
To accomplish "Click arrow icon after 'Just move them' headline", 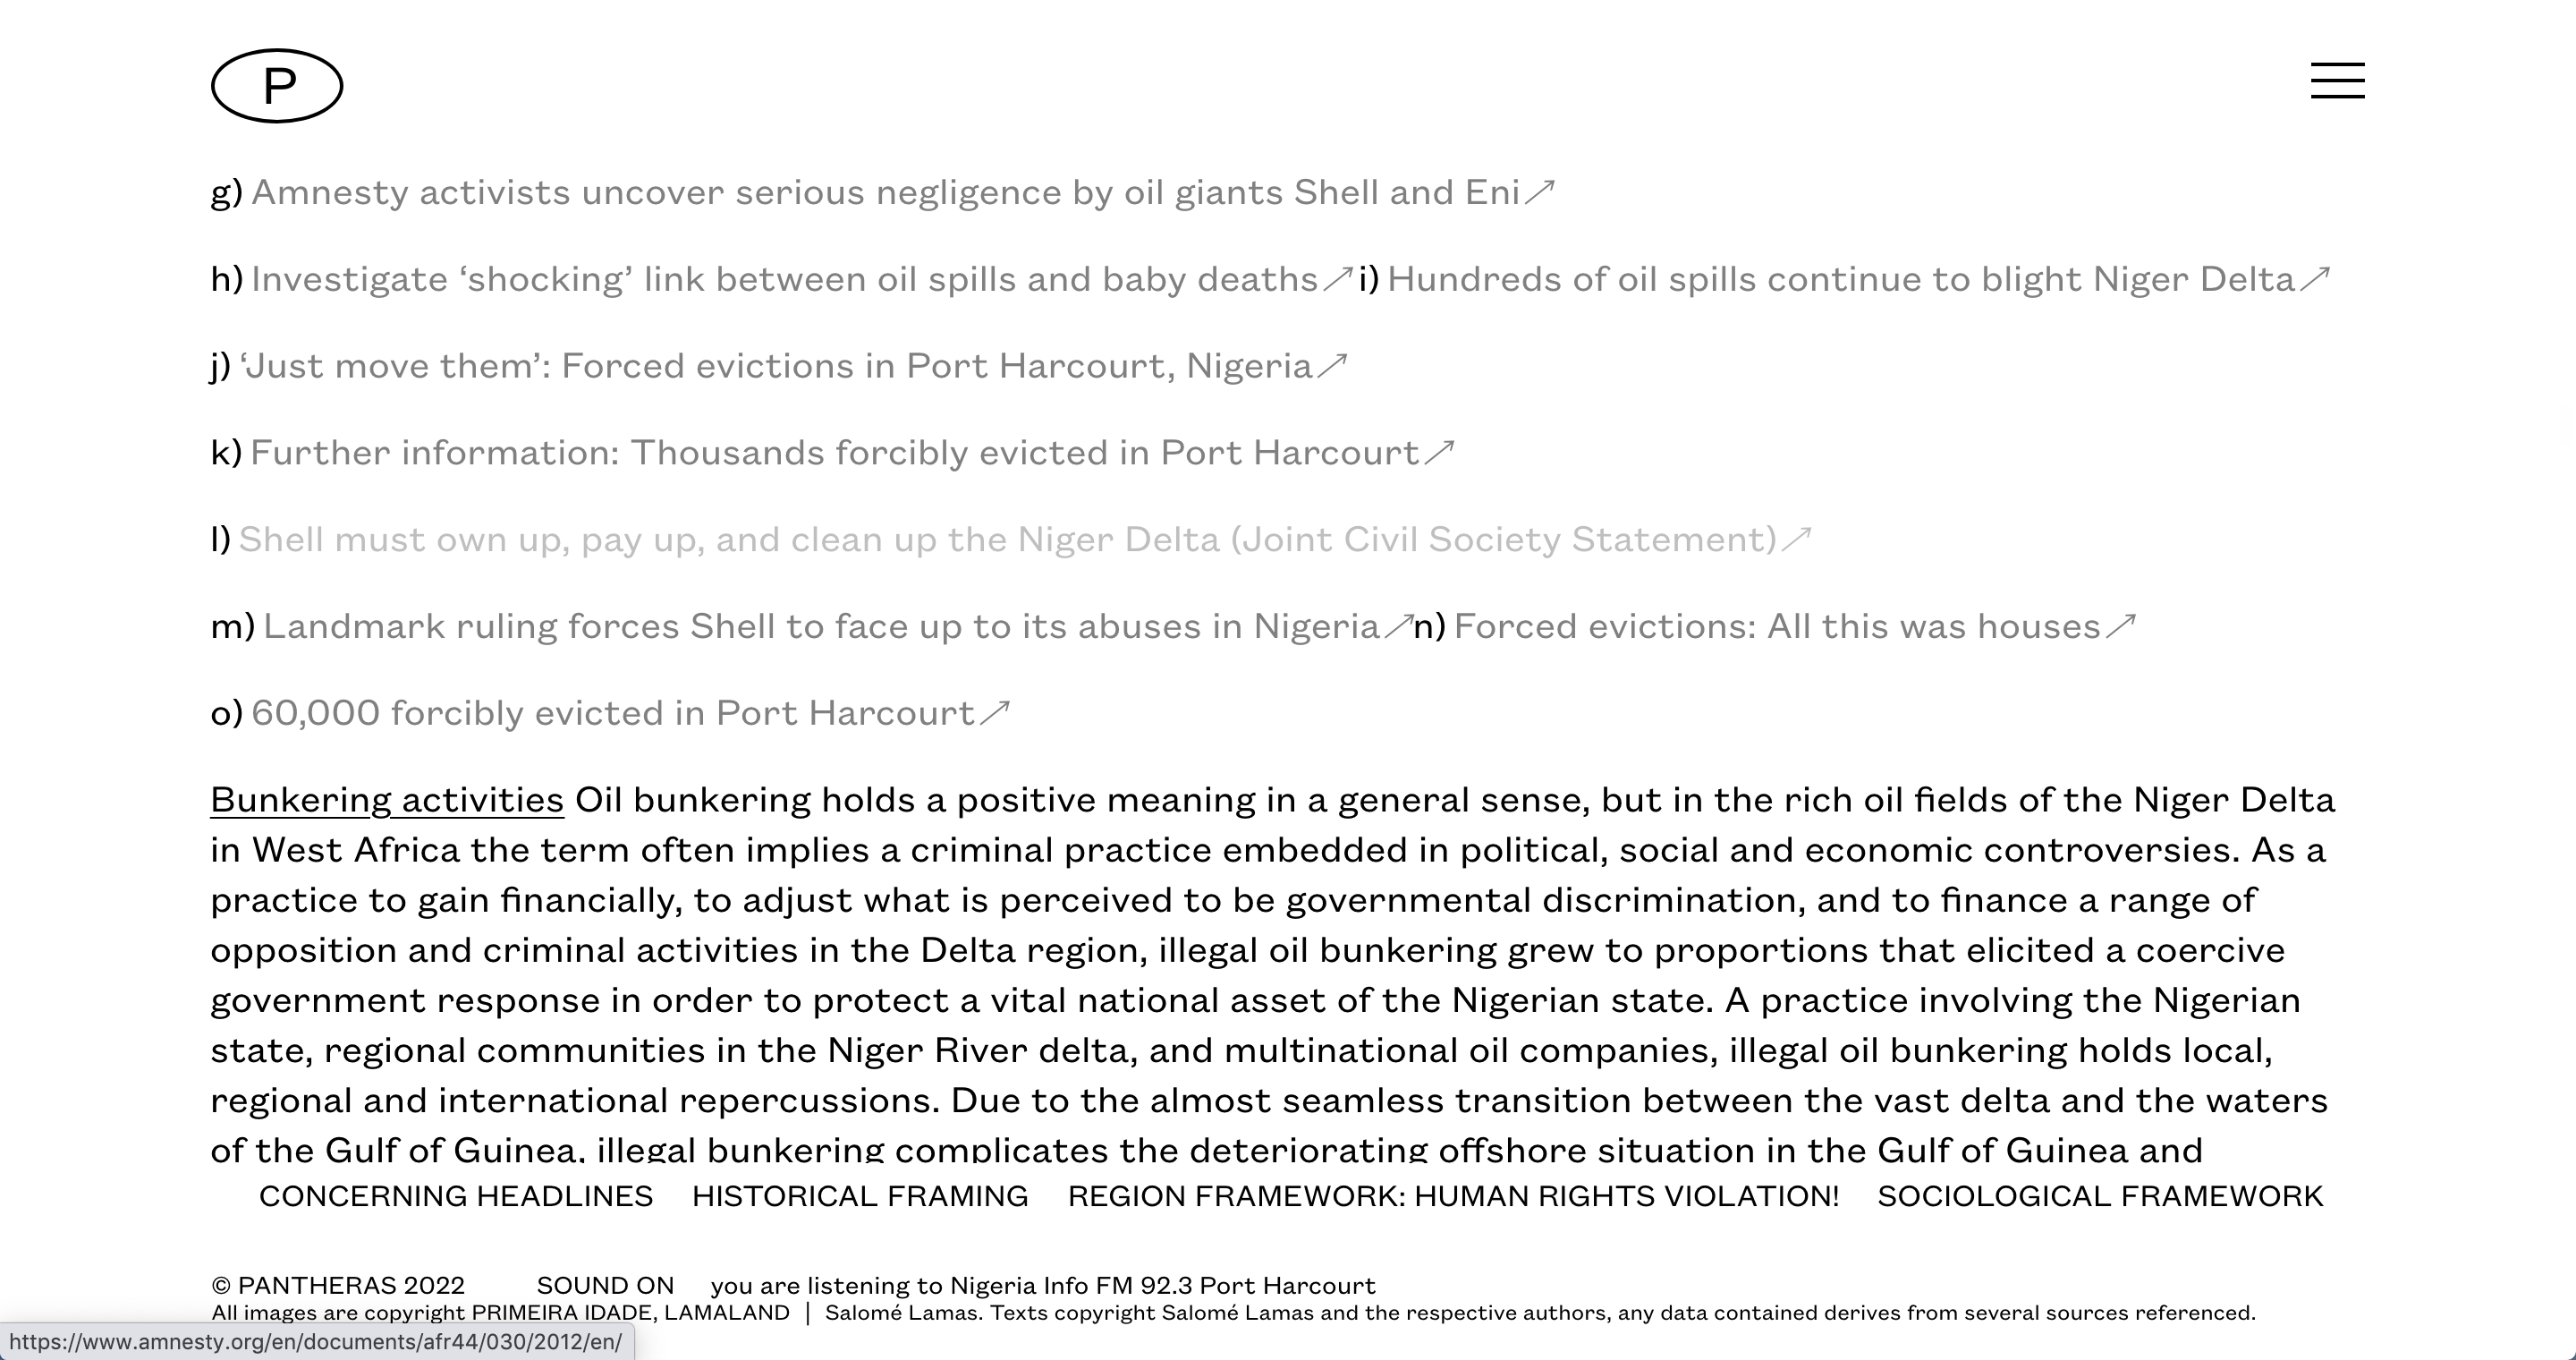I will tap(1332, 365).
